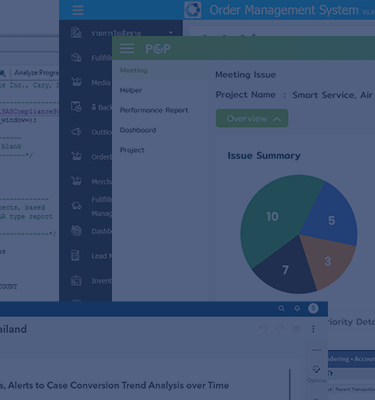Click the first sidebar sales-order icon

point(76,32)
